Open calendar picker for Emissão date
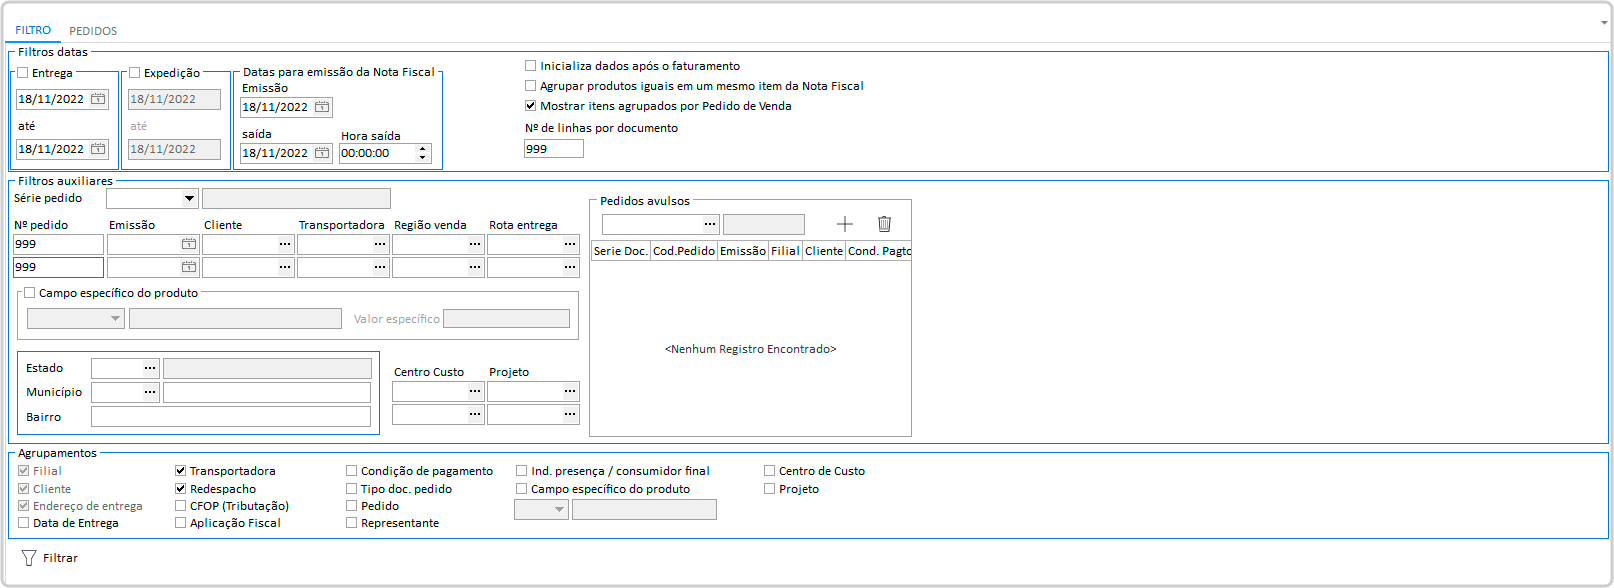 pos(322,107)
